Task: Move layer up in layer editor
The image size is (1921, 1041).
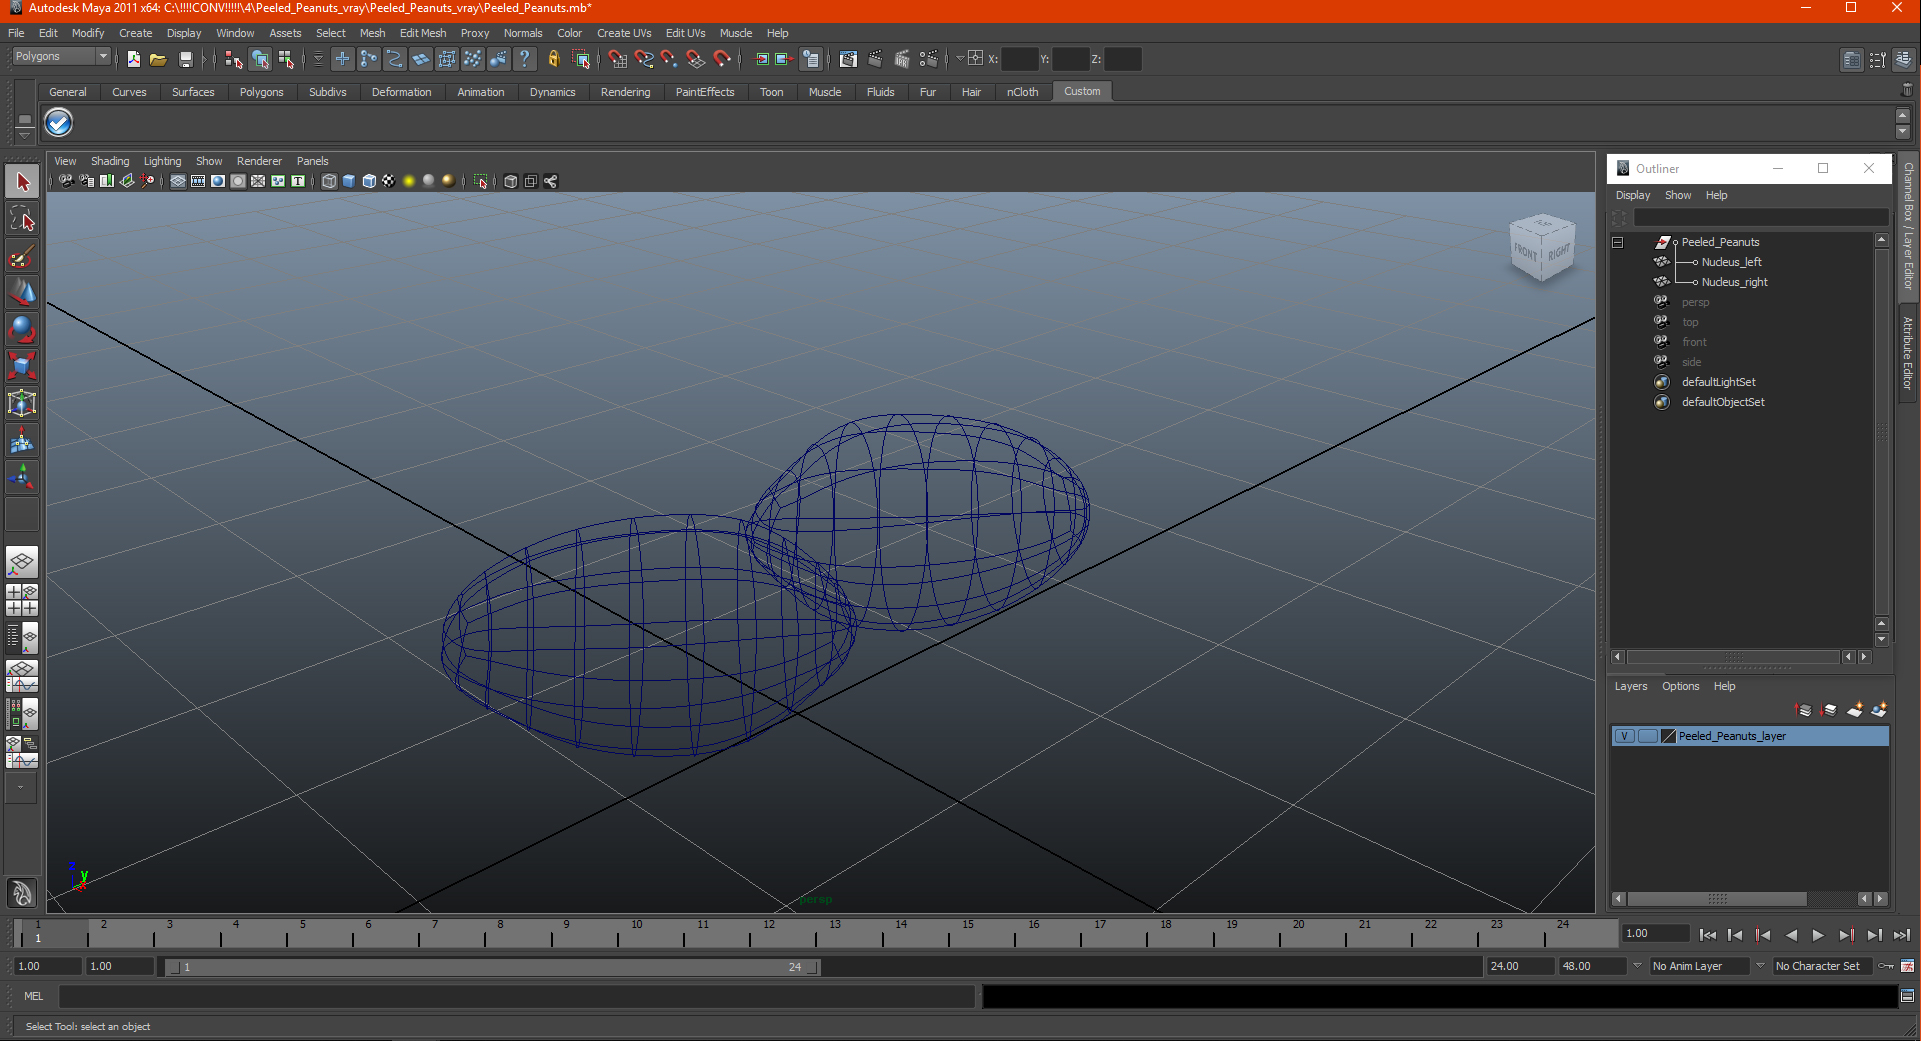Action: [1804, 710]
